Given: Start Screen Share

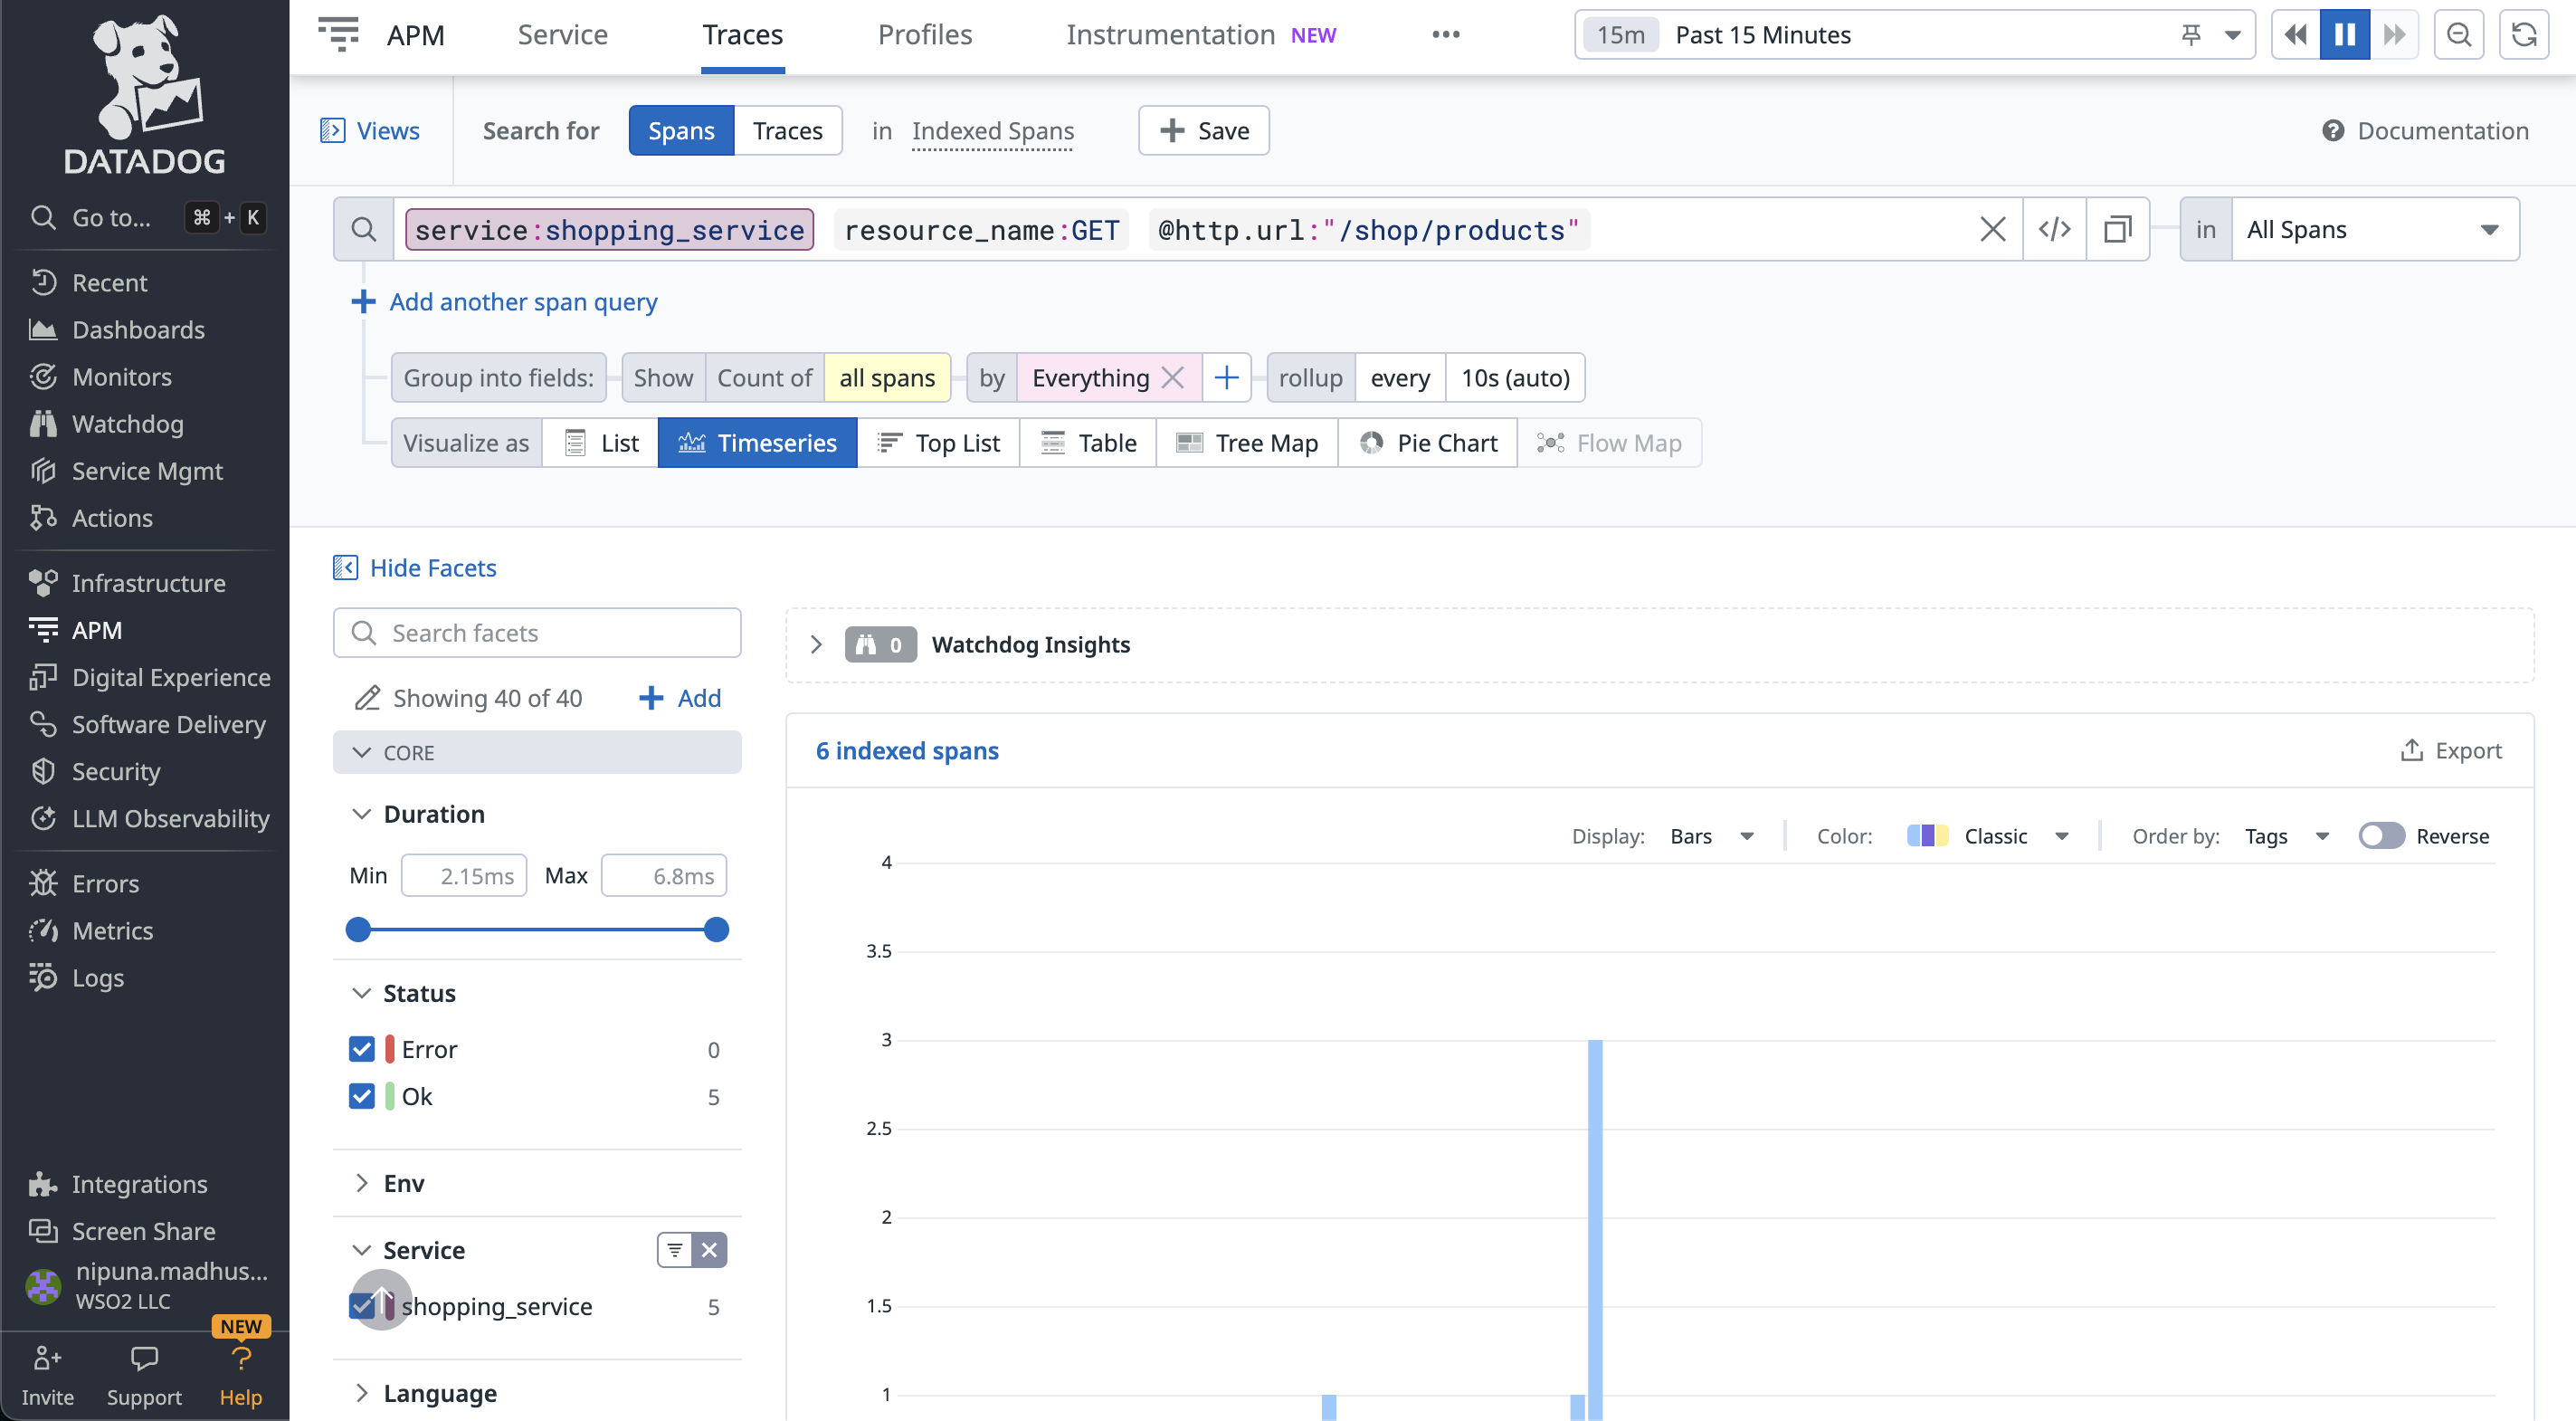Looking at the screenshot, I should click(122, 1231).
